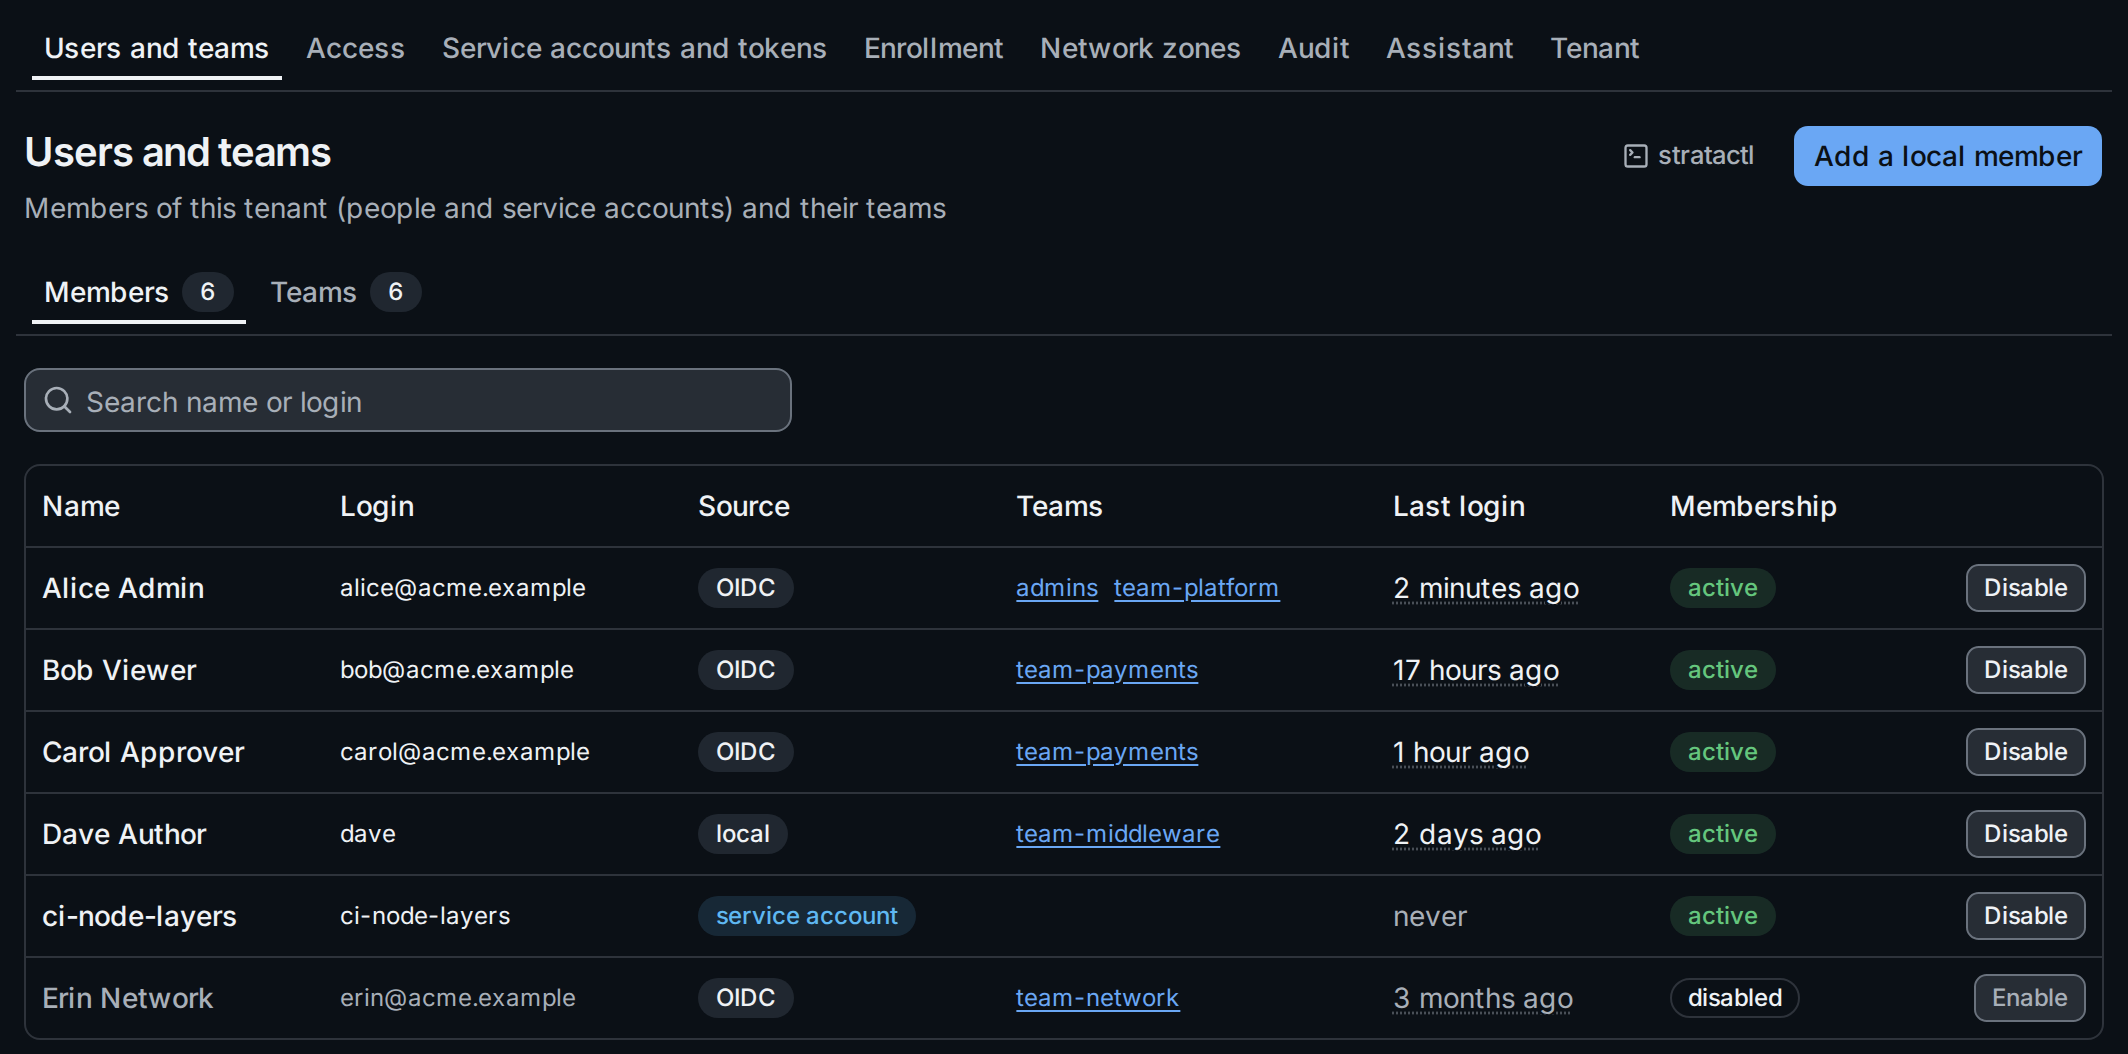Image resolution: width=2128 pixels, height=1054 pixels.
Task: Click the Dave Author name
Action: point(124,834)
